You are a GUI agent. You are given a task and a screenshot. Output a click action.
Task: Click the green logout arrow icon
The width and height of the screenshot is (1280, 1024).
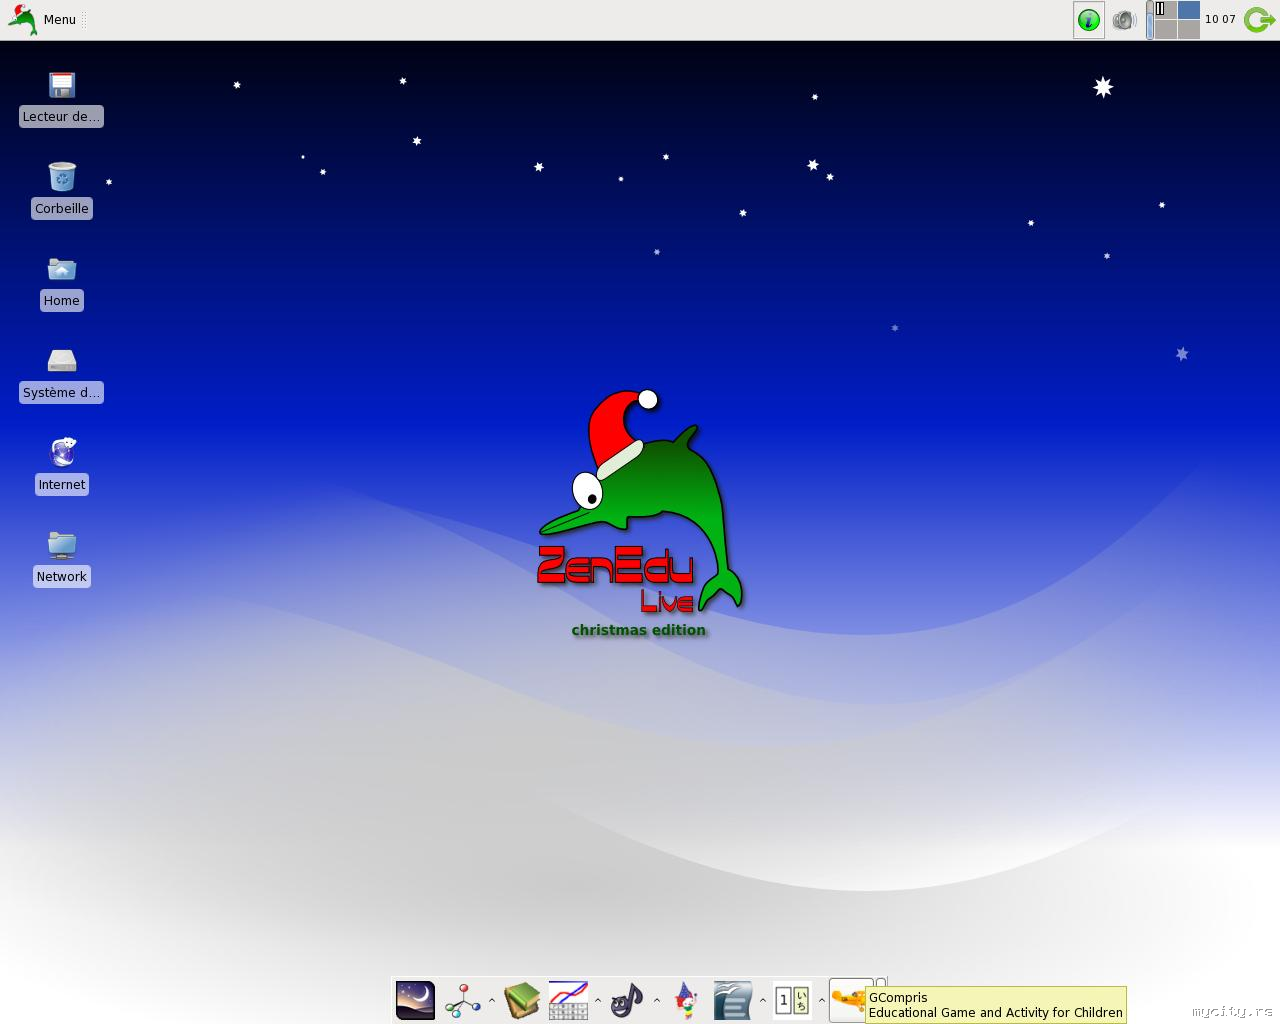(1260, 20)
